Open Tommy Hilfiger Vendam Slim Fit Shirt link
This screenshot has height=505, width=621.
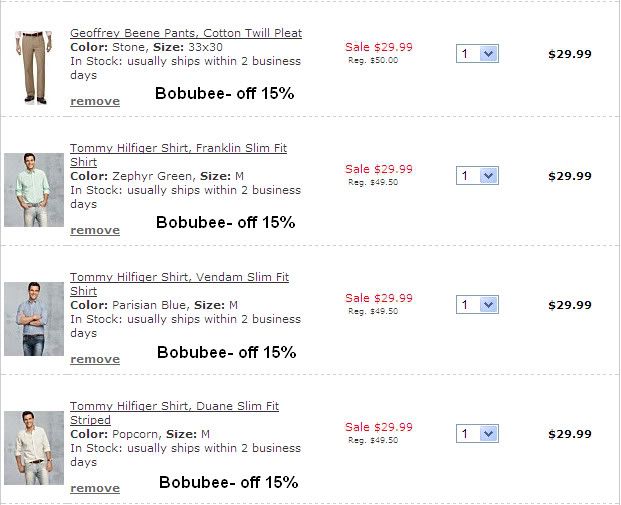(x=179, y=277)
